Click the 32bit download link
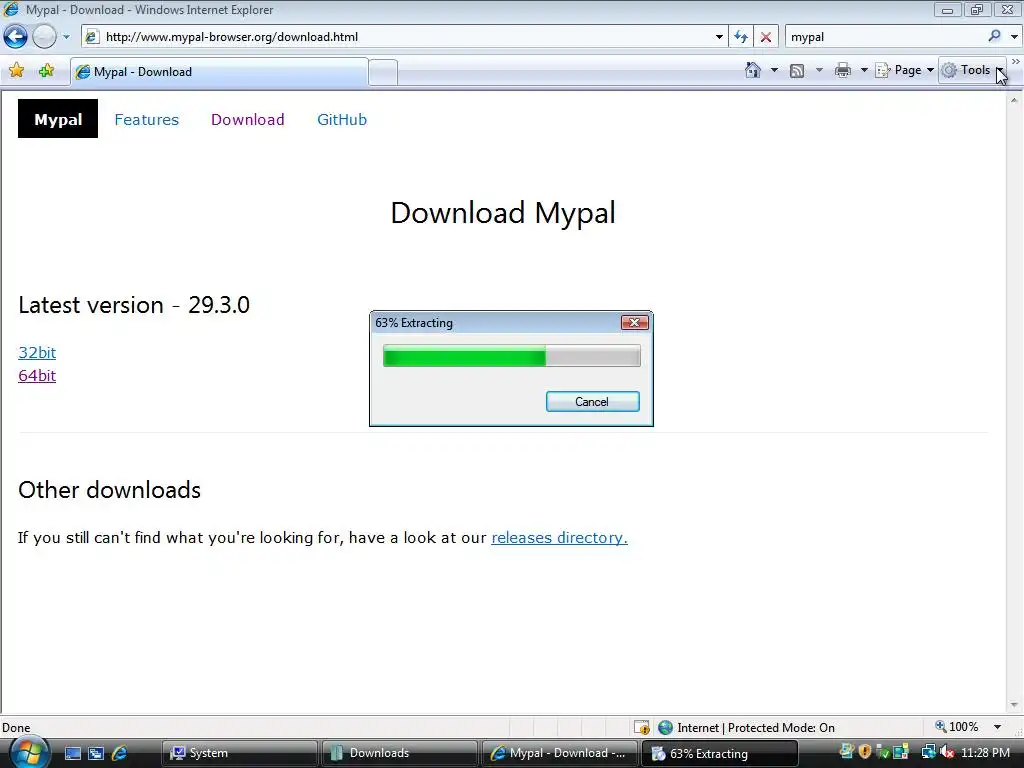The image size is (1024, 768). (x=37, y=353)
